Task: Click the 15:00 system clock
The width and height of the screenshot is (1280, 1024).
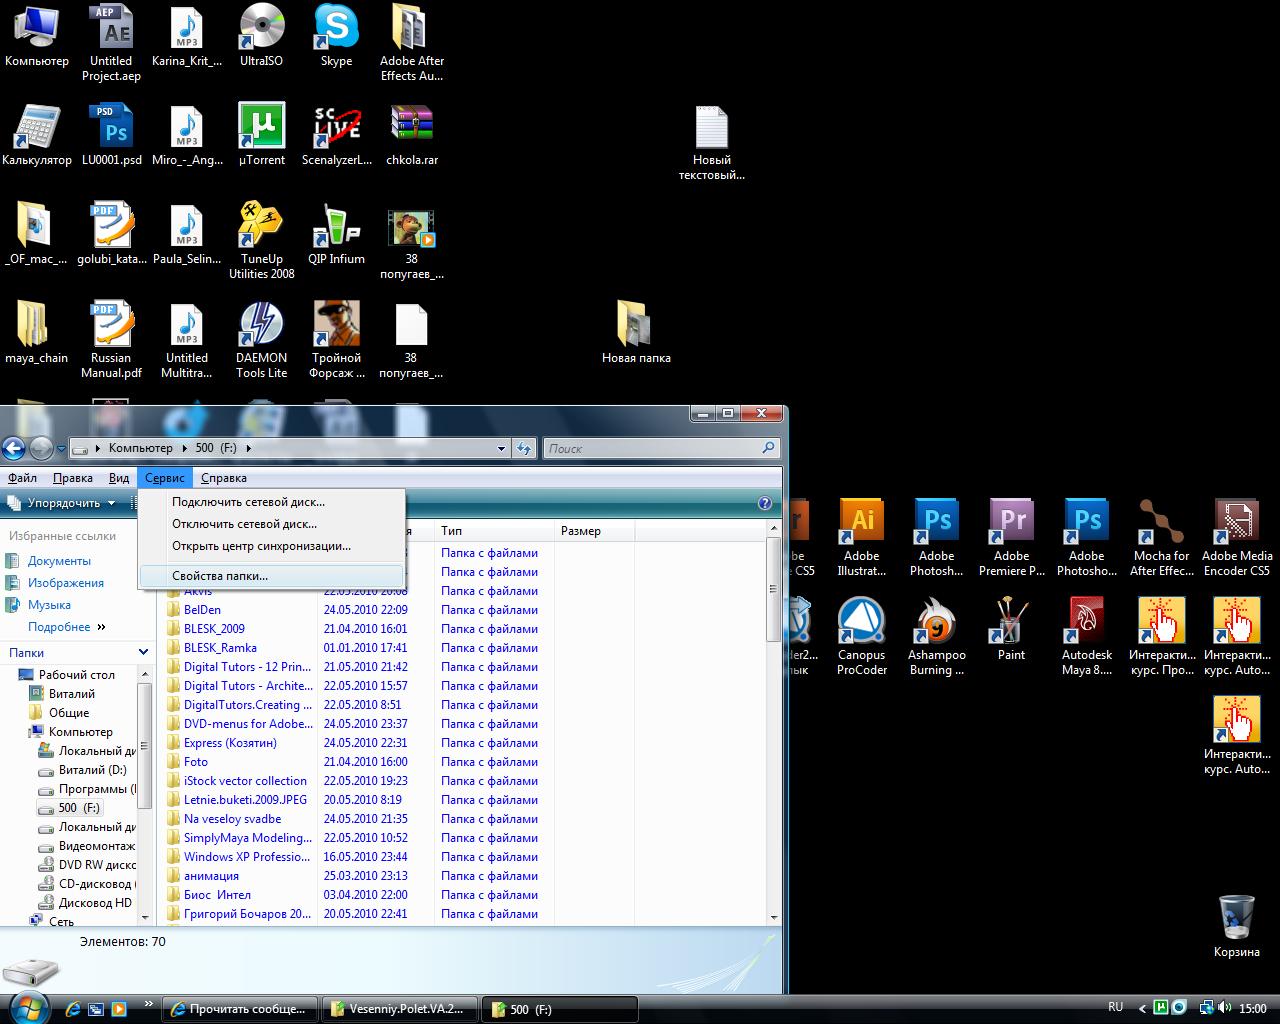Action: (1252, 1008)
